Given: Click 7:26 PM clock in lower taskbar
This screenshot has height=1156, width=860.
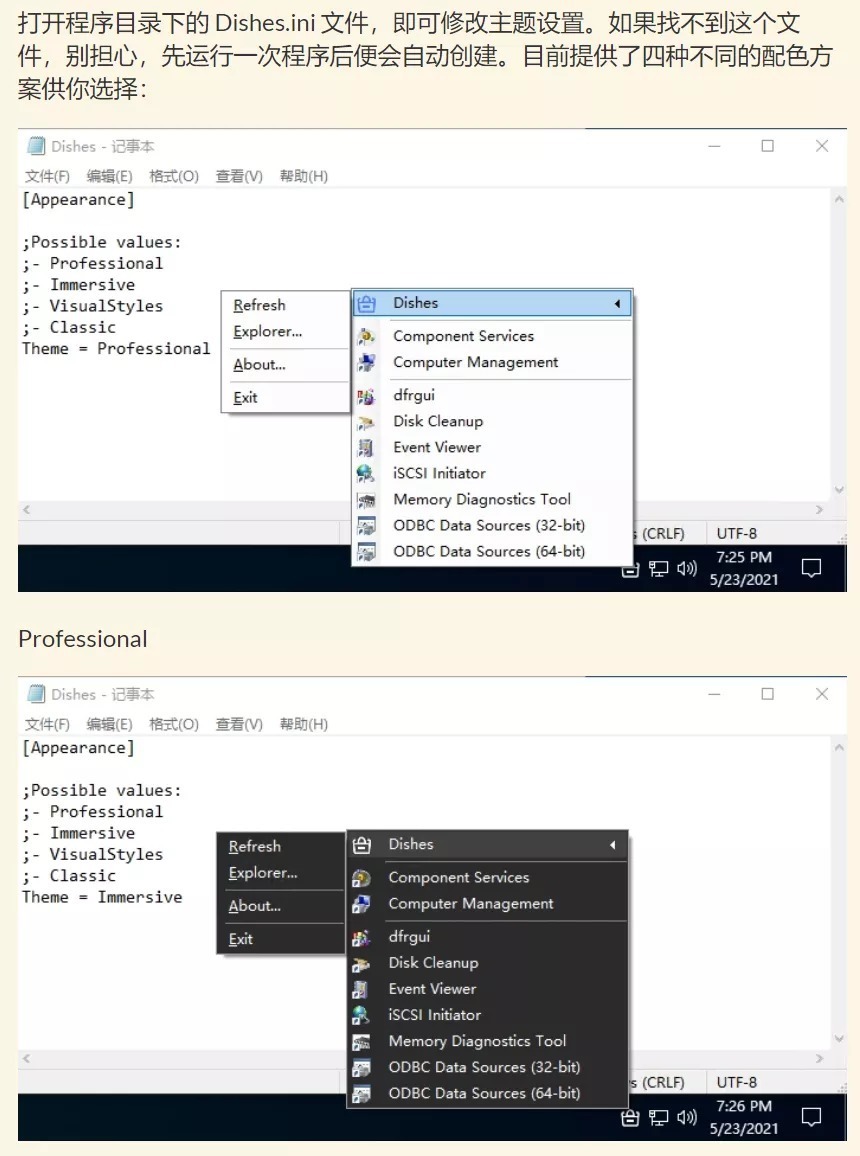Looking at the screenshot, I should pyautogui.click(x=744, y=1107).
